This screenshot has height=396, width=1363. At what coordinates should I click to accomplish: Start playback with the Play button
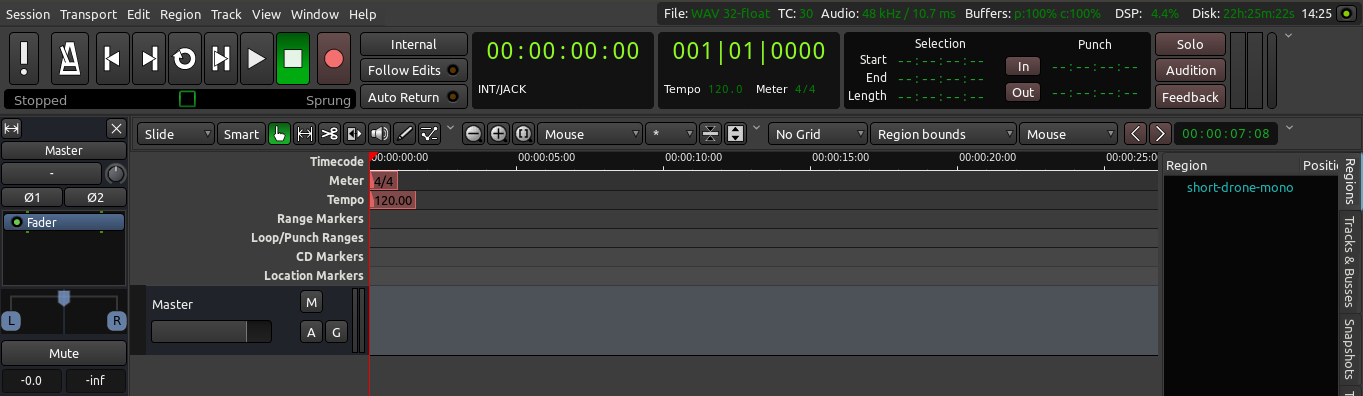pyautogui.click(x=257, y=58)
